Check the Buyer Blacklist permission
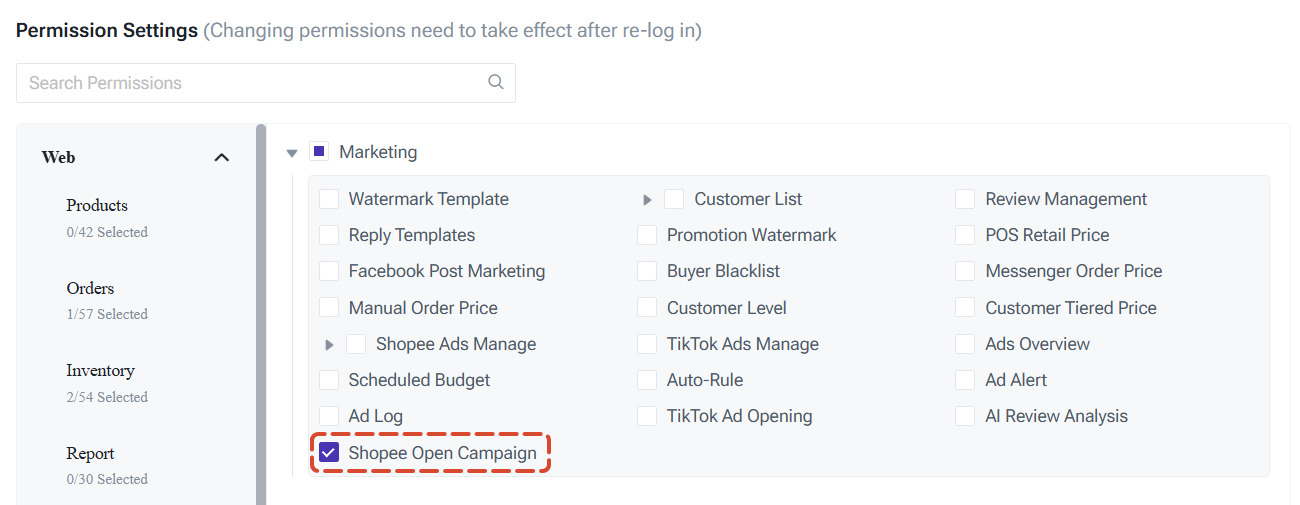Viewport: 1300px width, 505px height. (x=648, y=271)
